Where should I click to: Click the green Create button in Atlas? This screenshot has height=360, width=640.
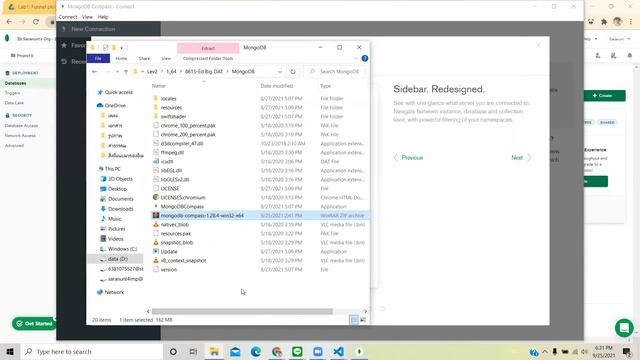[602, 96]
